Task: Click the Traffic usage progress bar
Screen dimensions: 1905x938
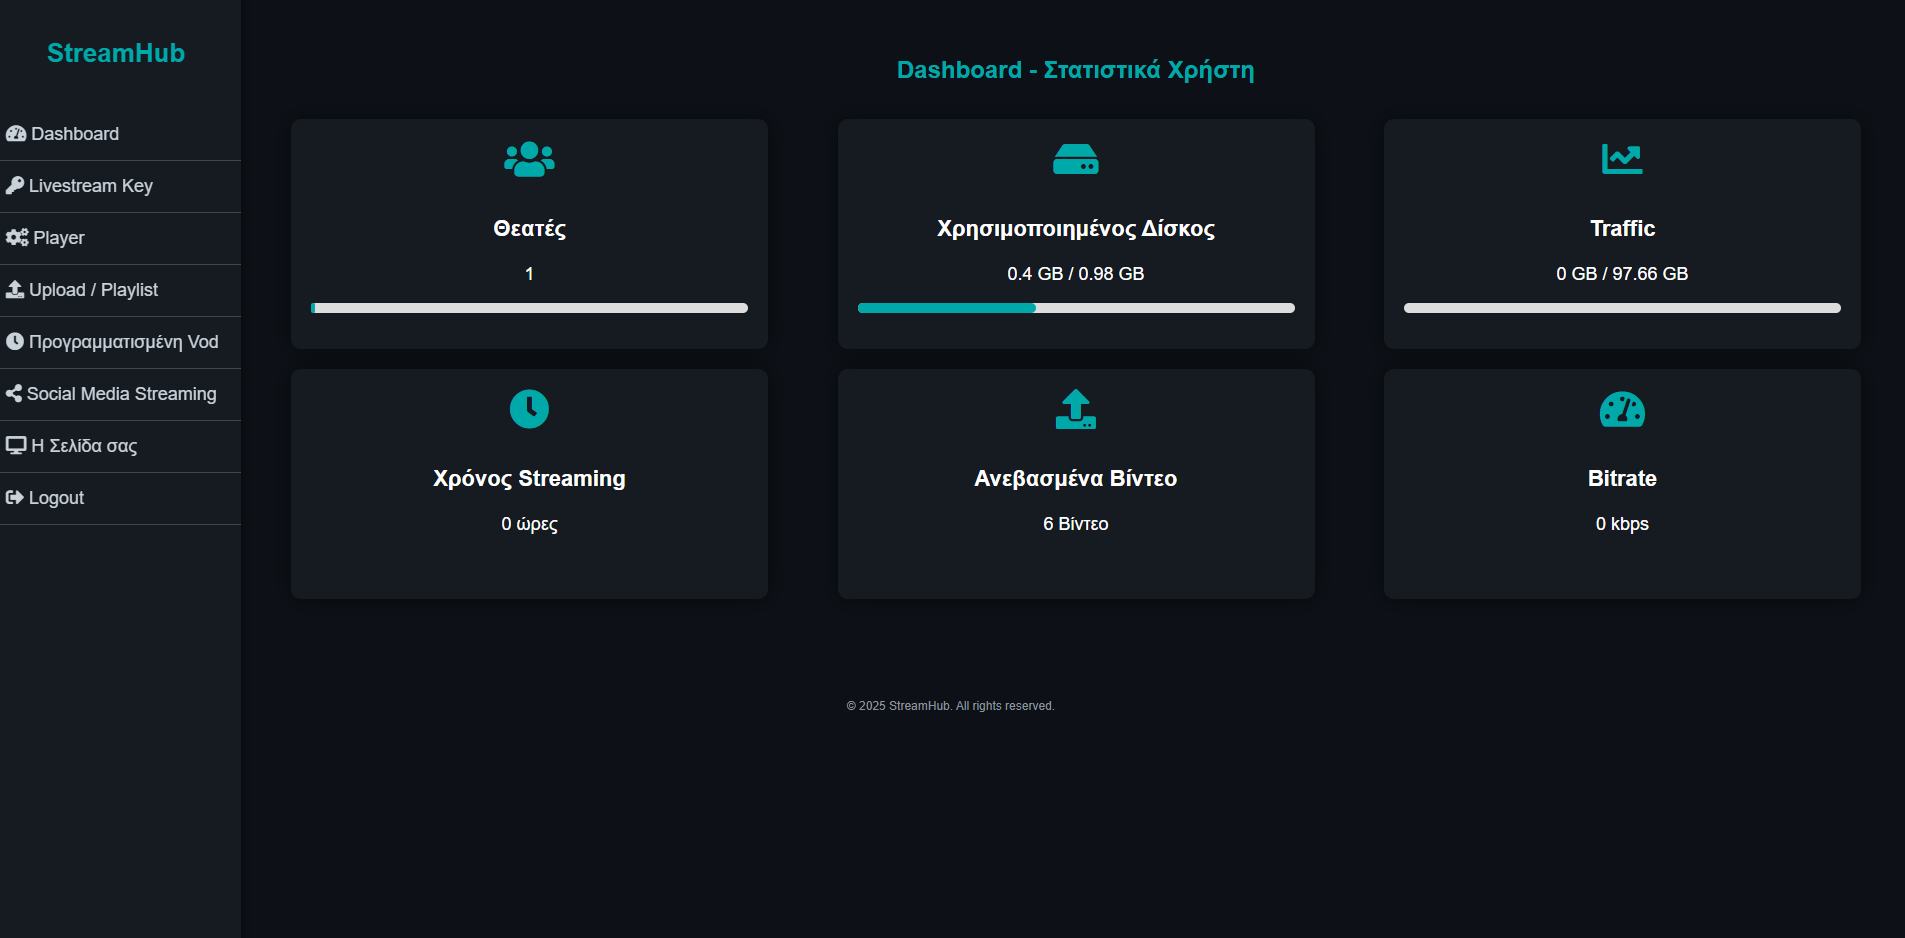Action: [1621, 308]
